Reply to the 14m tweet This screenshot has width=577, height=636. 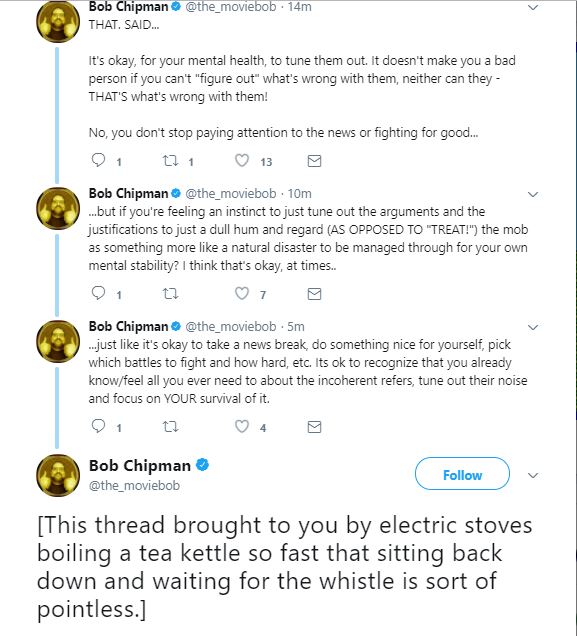(98, 161)
